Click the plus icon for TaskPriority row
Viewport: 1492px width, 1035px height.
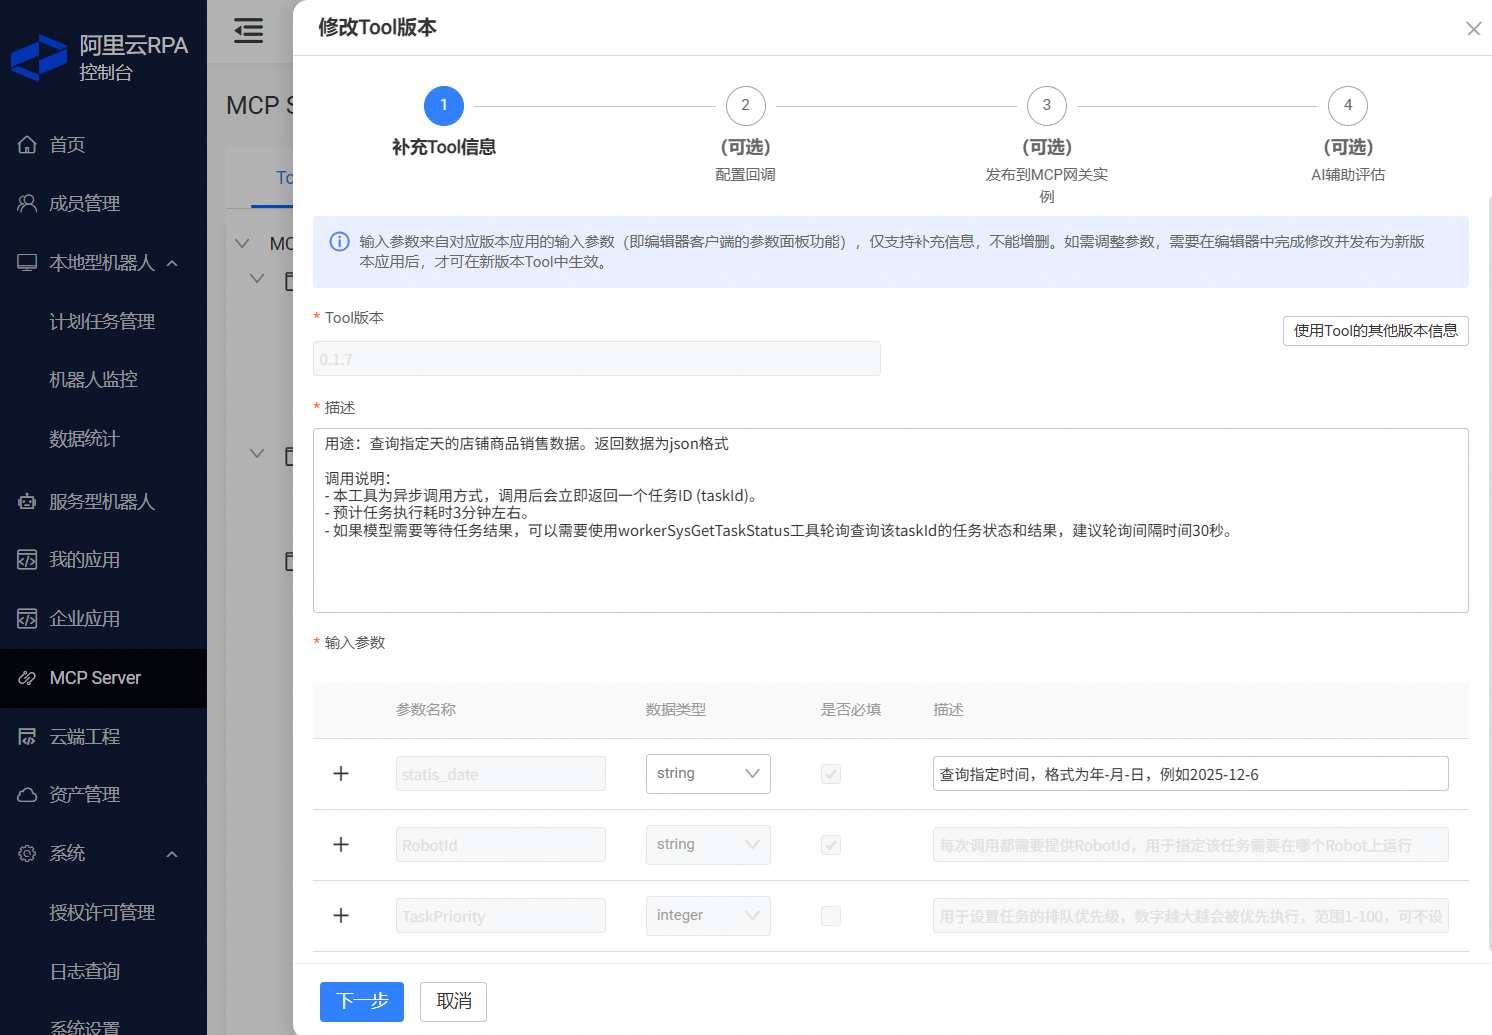[x=341, y=916]
